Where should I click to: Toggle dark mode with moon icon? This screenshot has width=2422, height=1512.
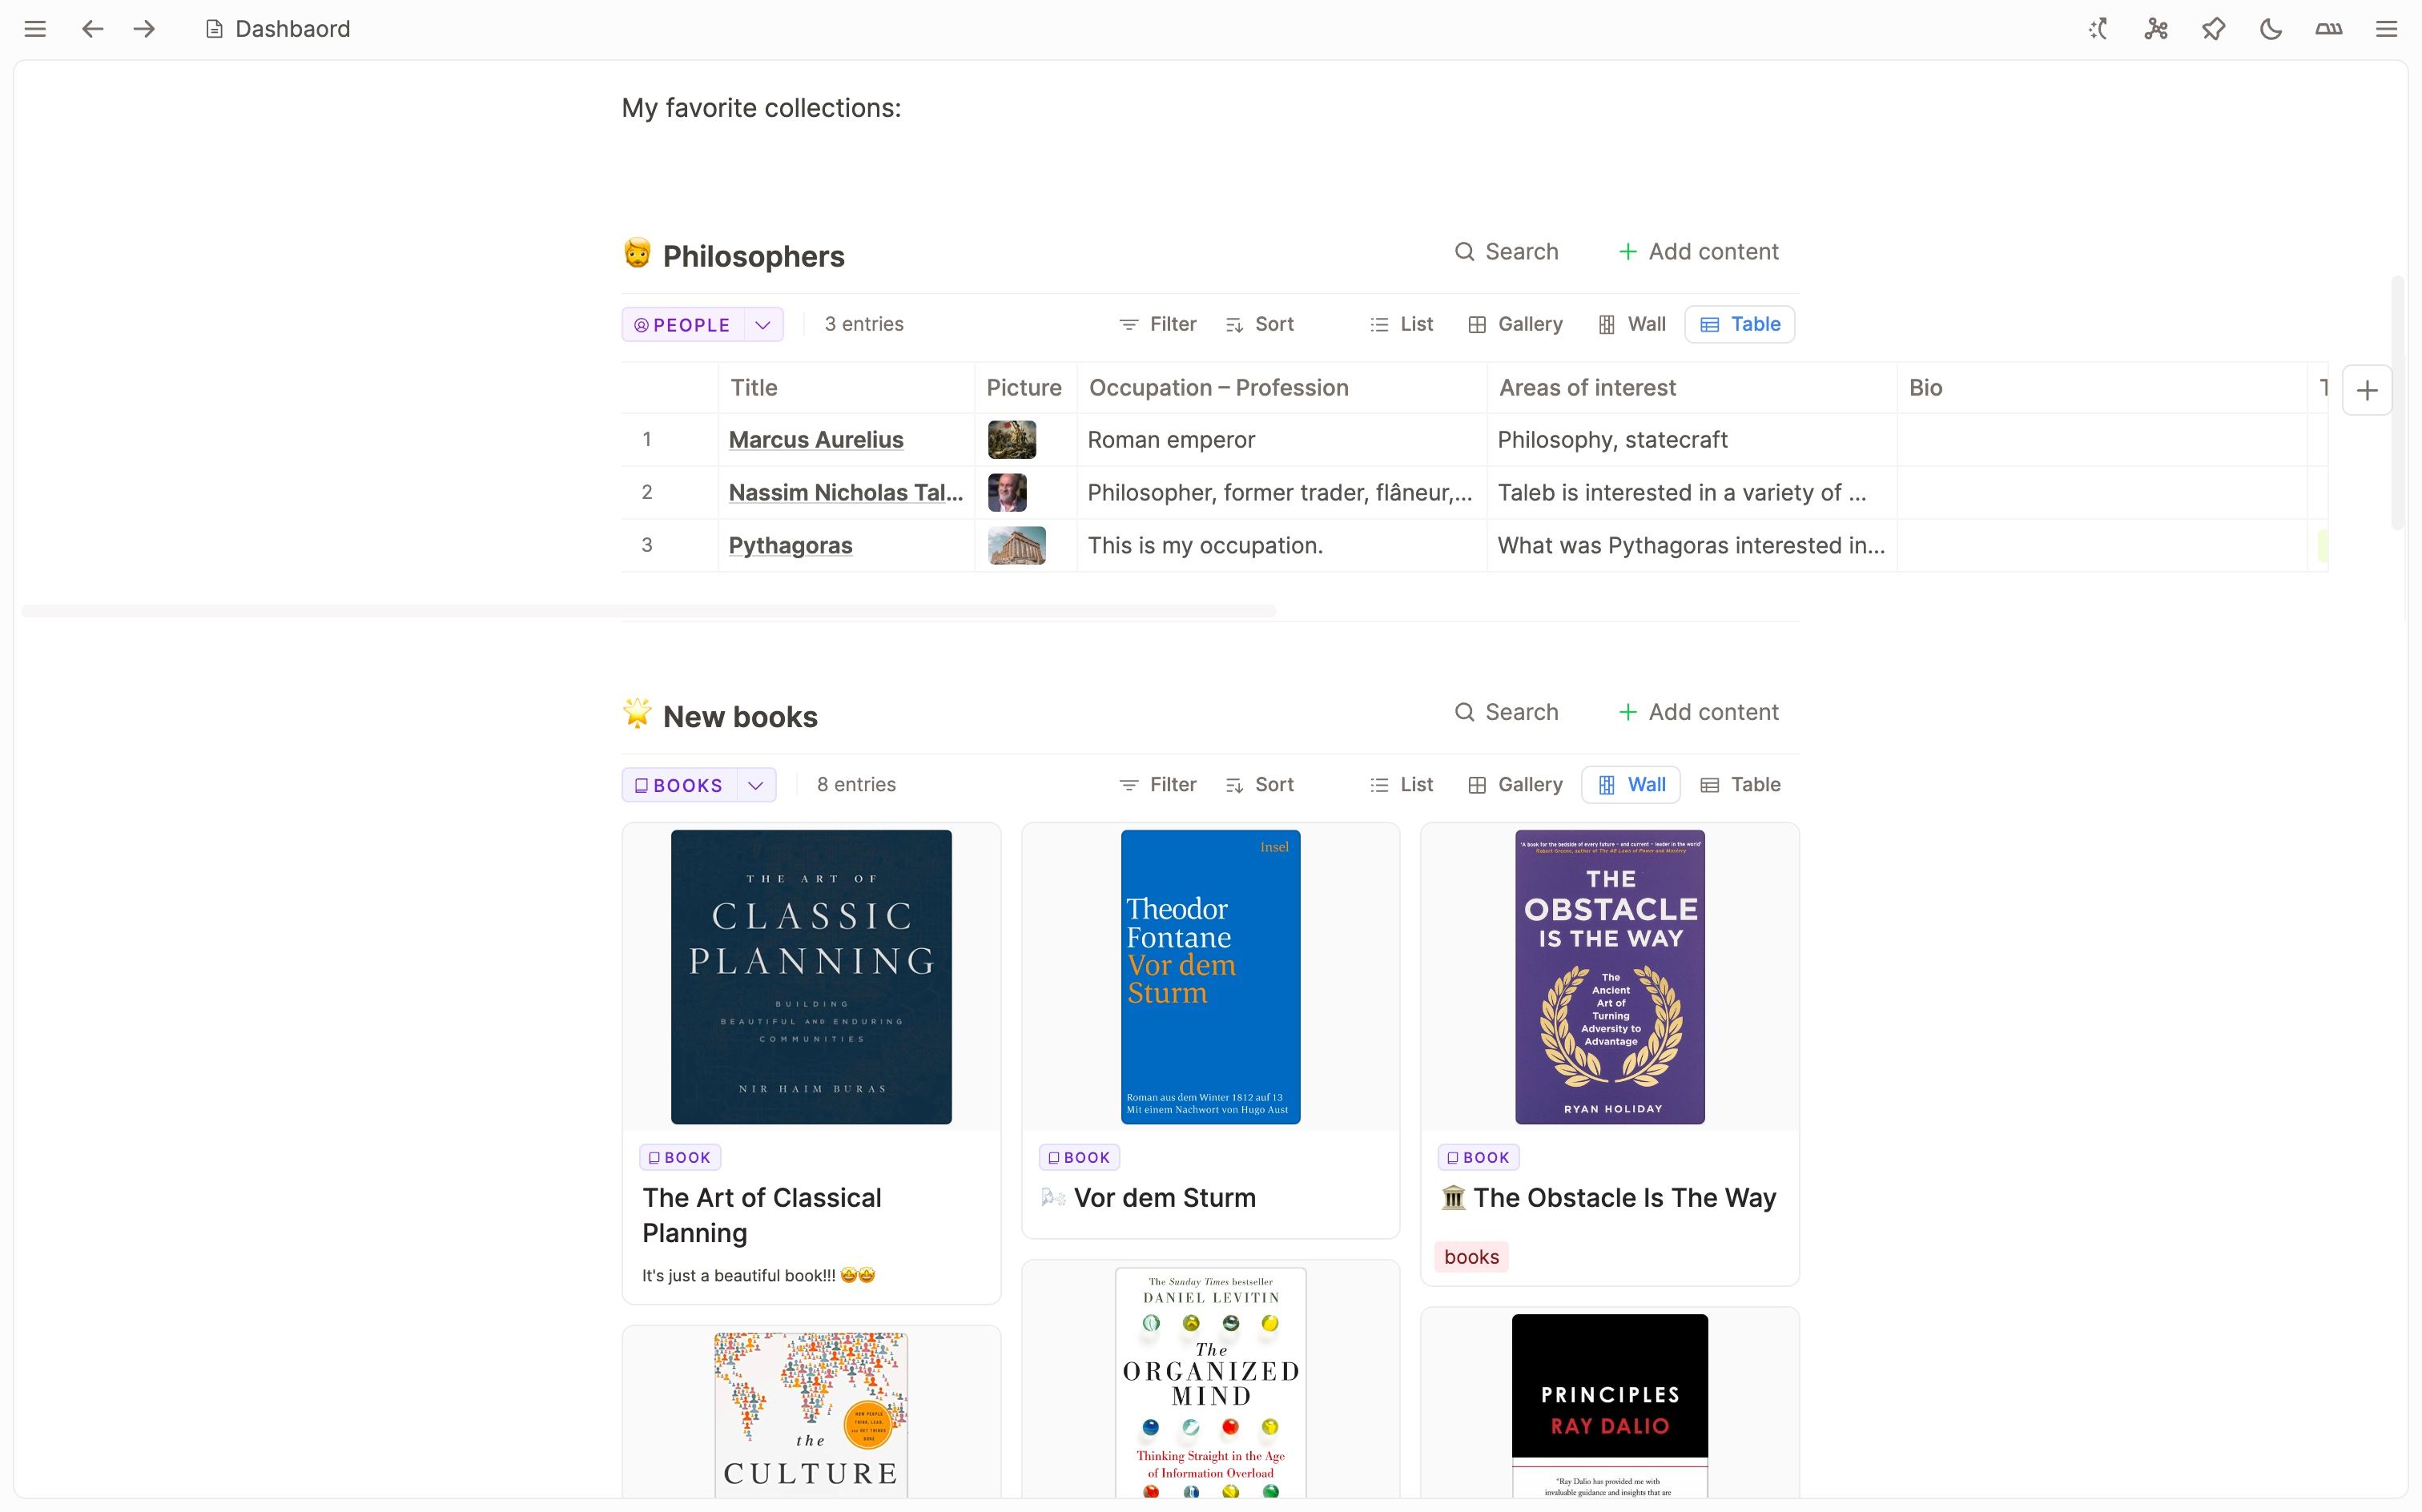[2271, 29]
